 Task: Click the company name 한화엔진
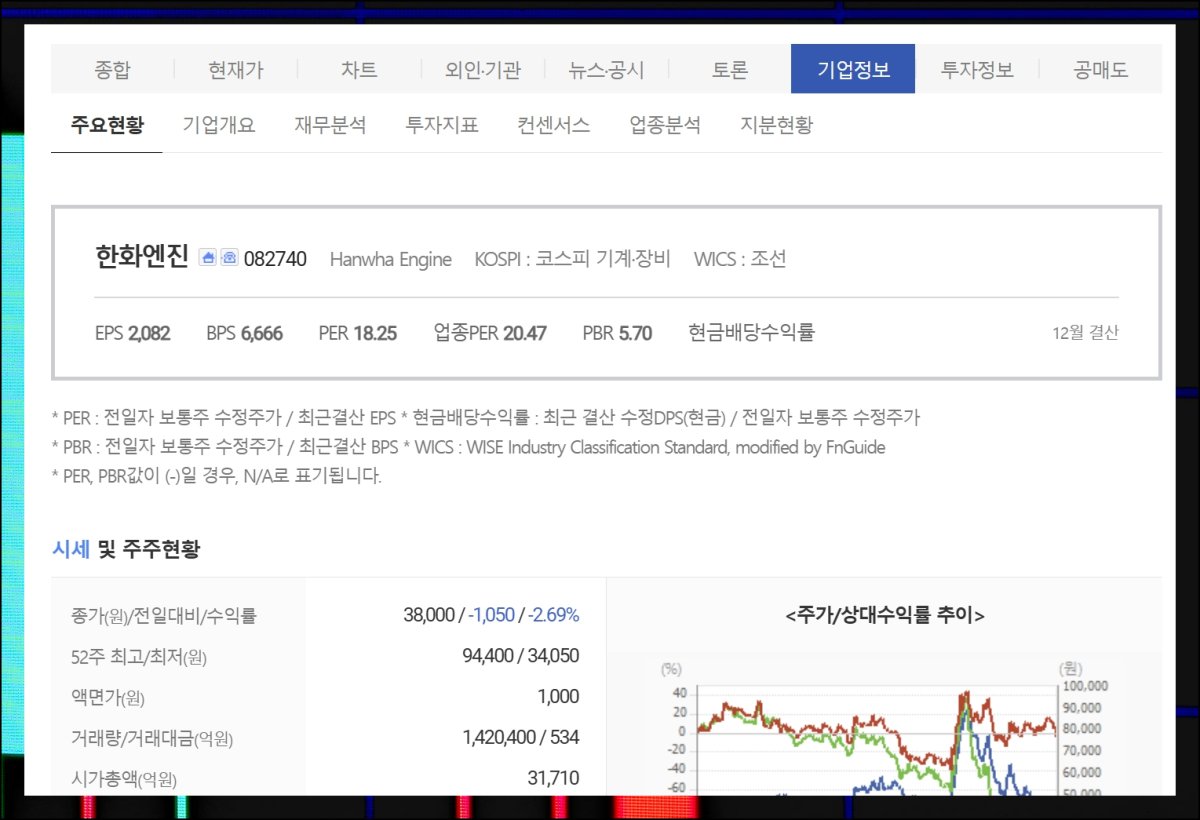tap(142, 258)
